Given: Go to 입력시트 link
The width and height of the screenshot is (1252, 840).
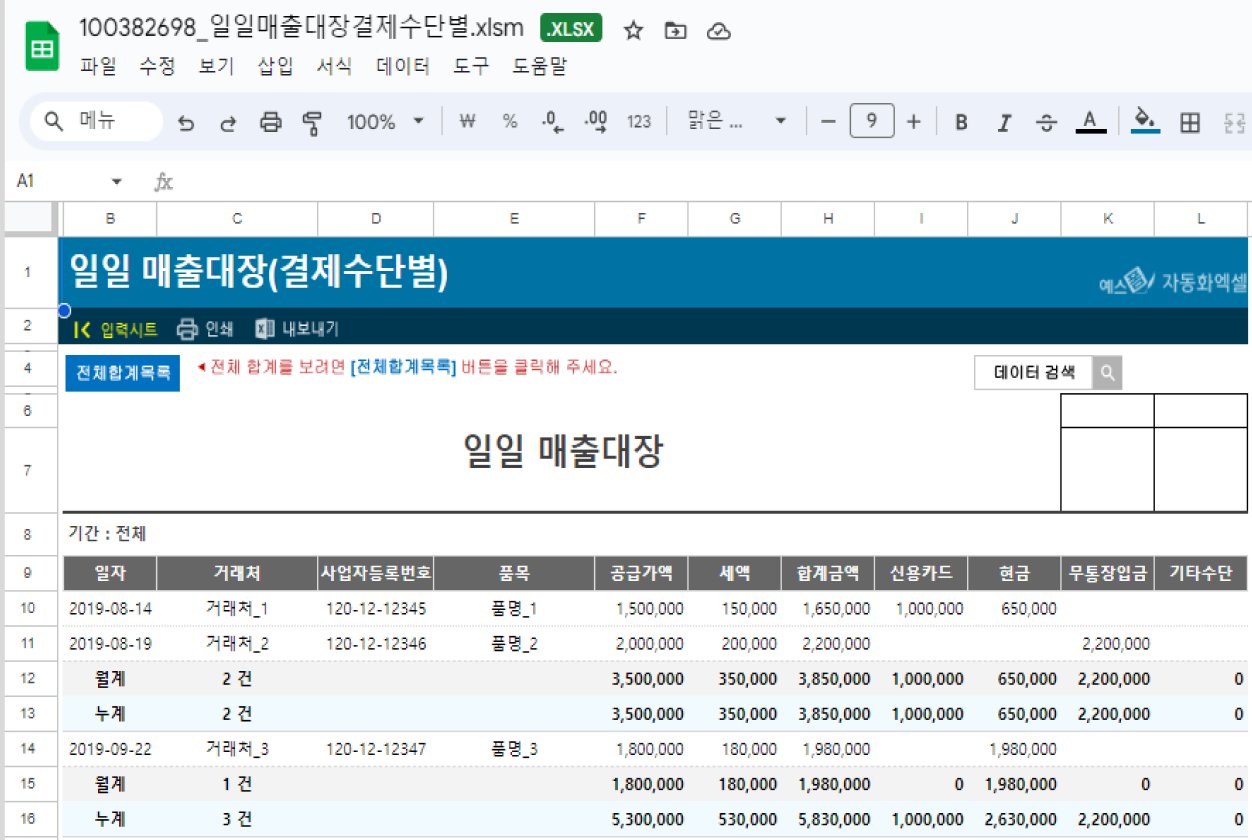Looking at the screenshot, I should (x=116, y=328).
